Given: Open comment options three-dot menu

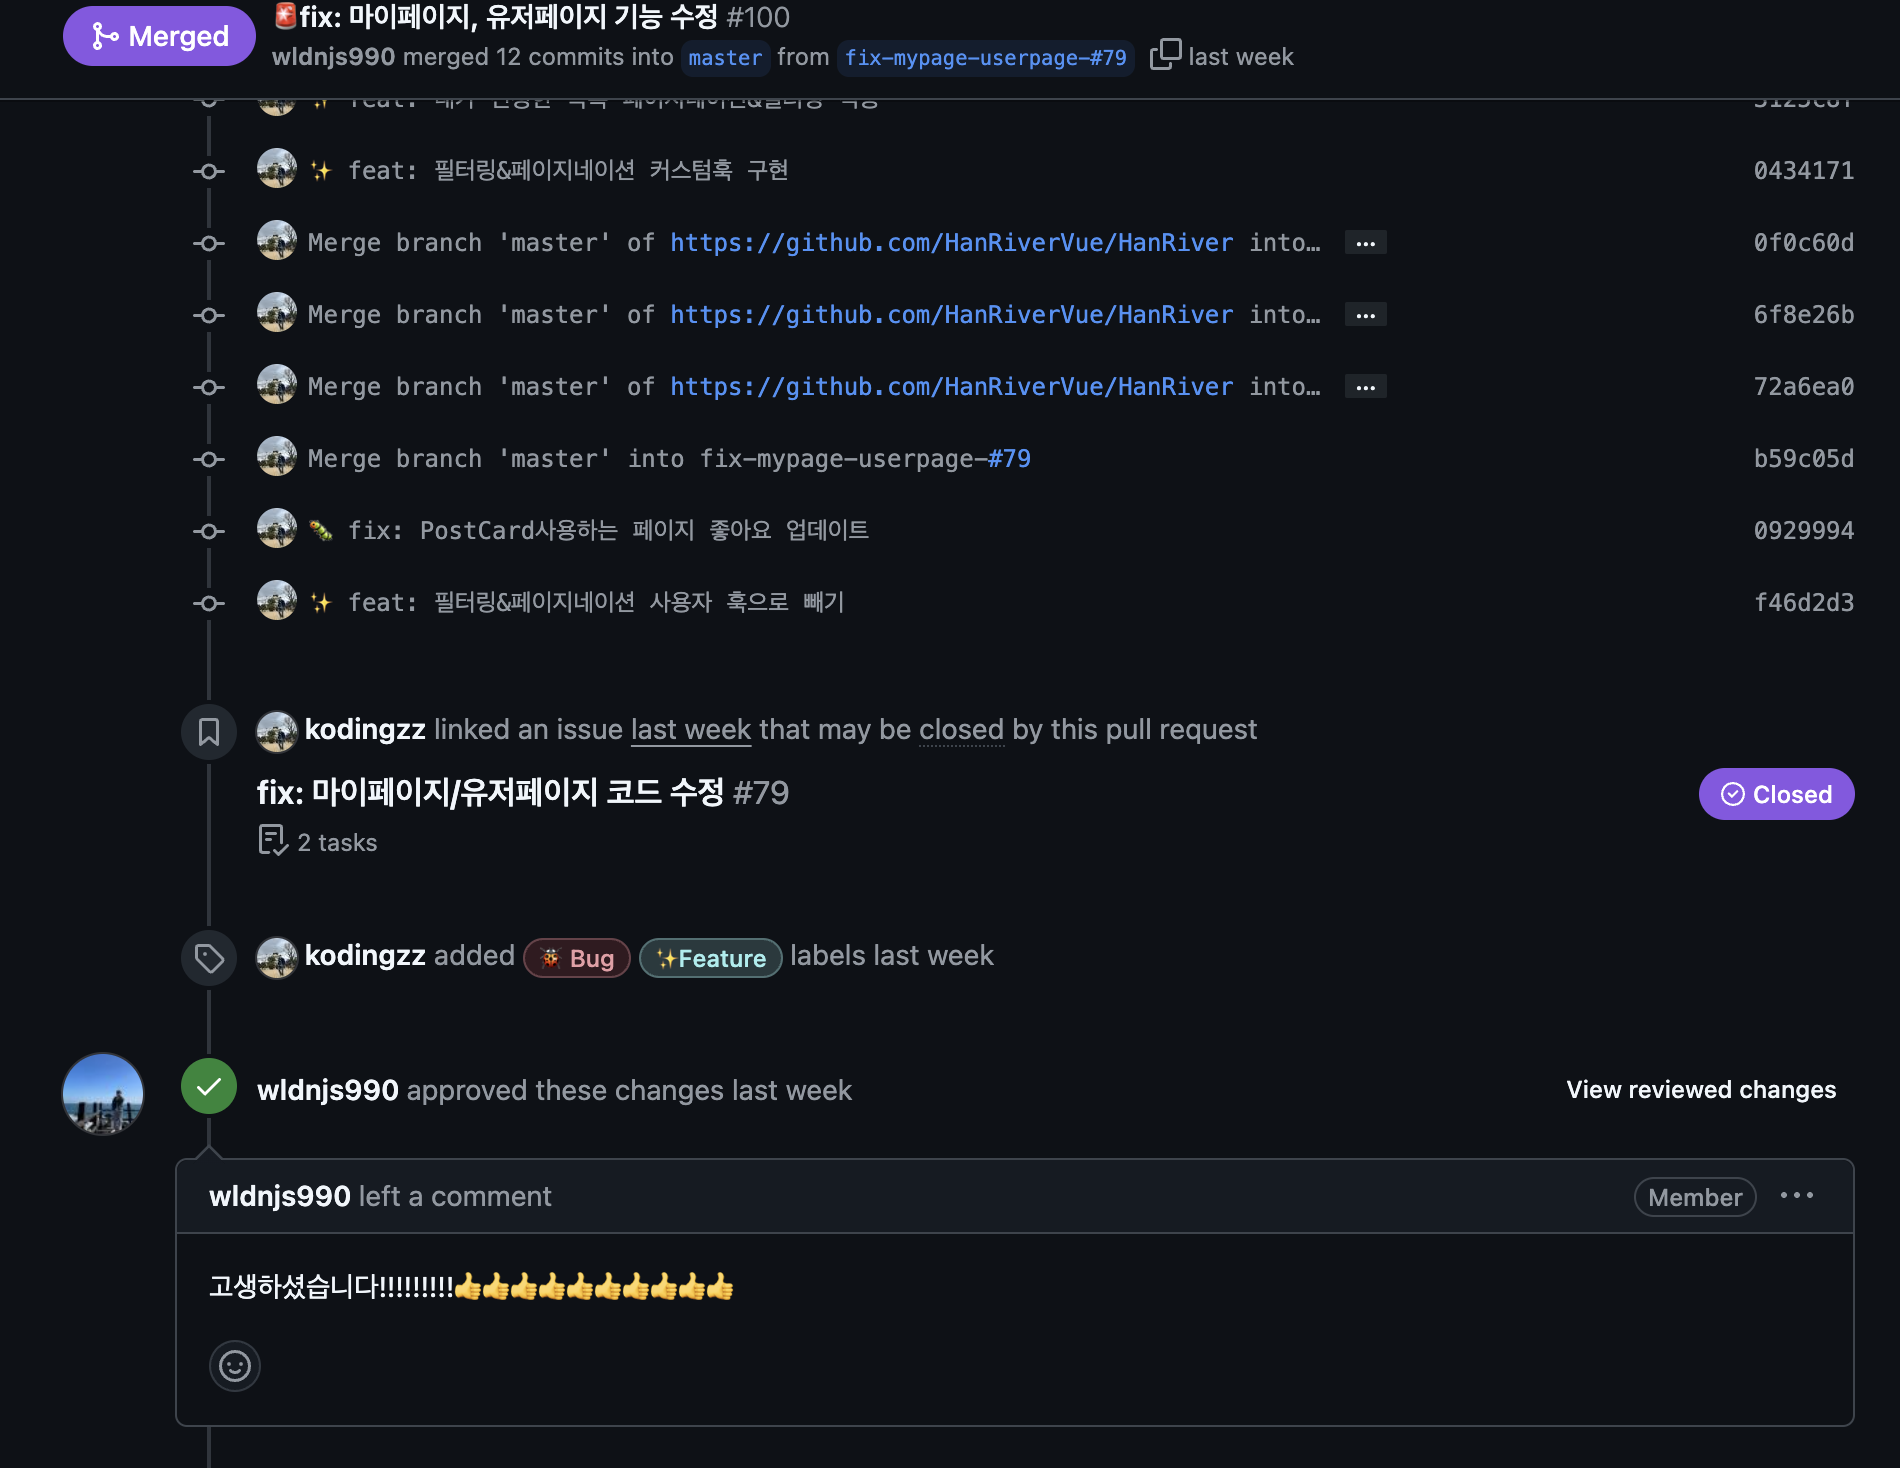Looking at the screenshot, I should [1796, 1196].
